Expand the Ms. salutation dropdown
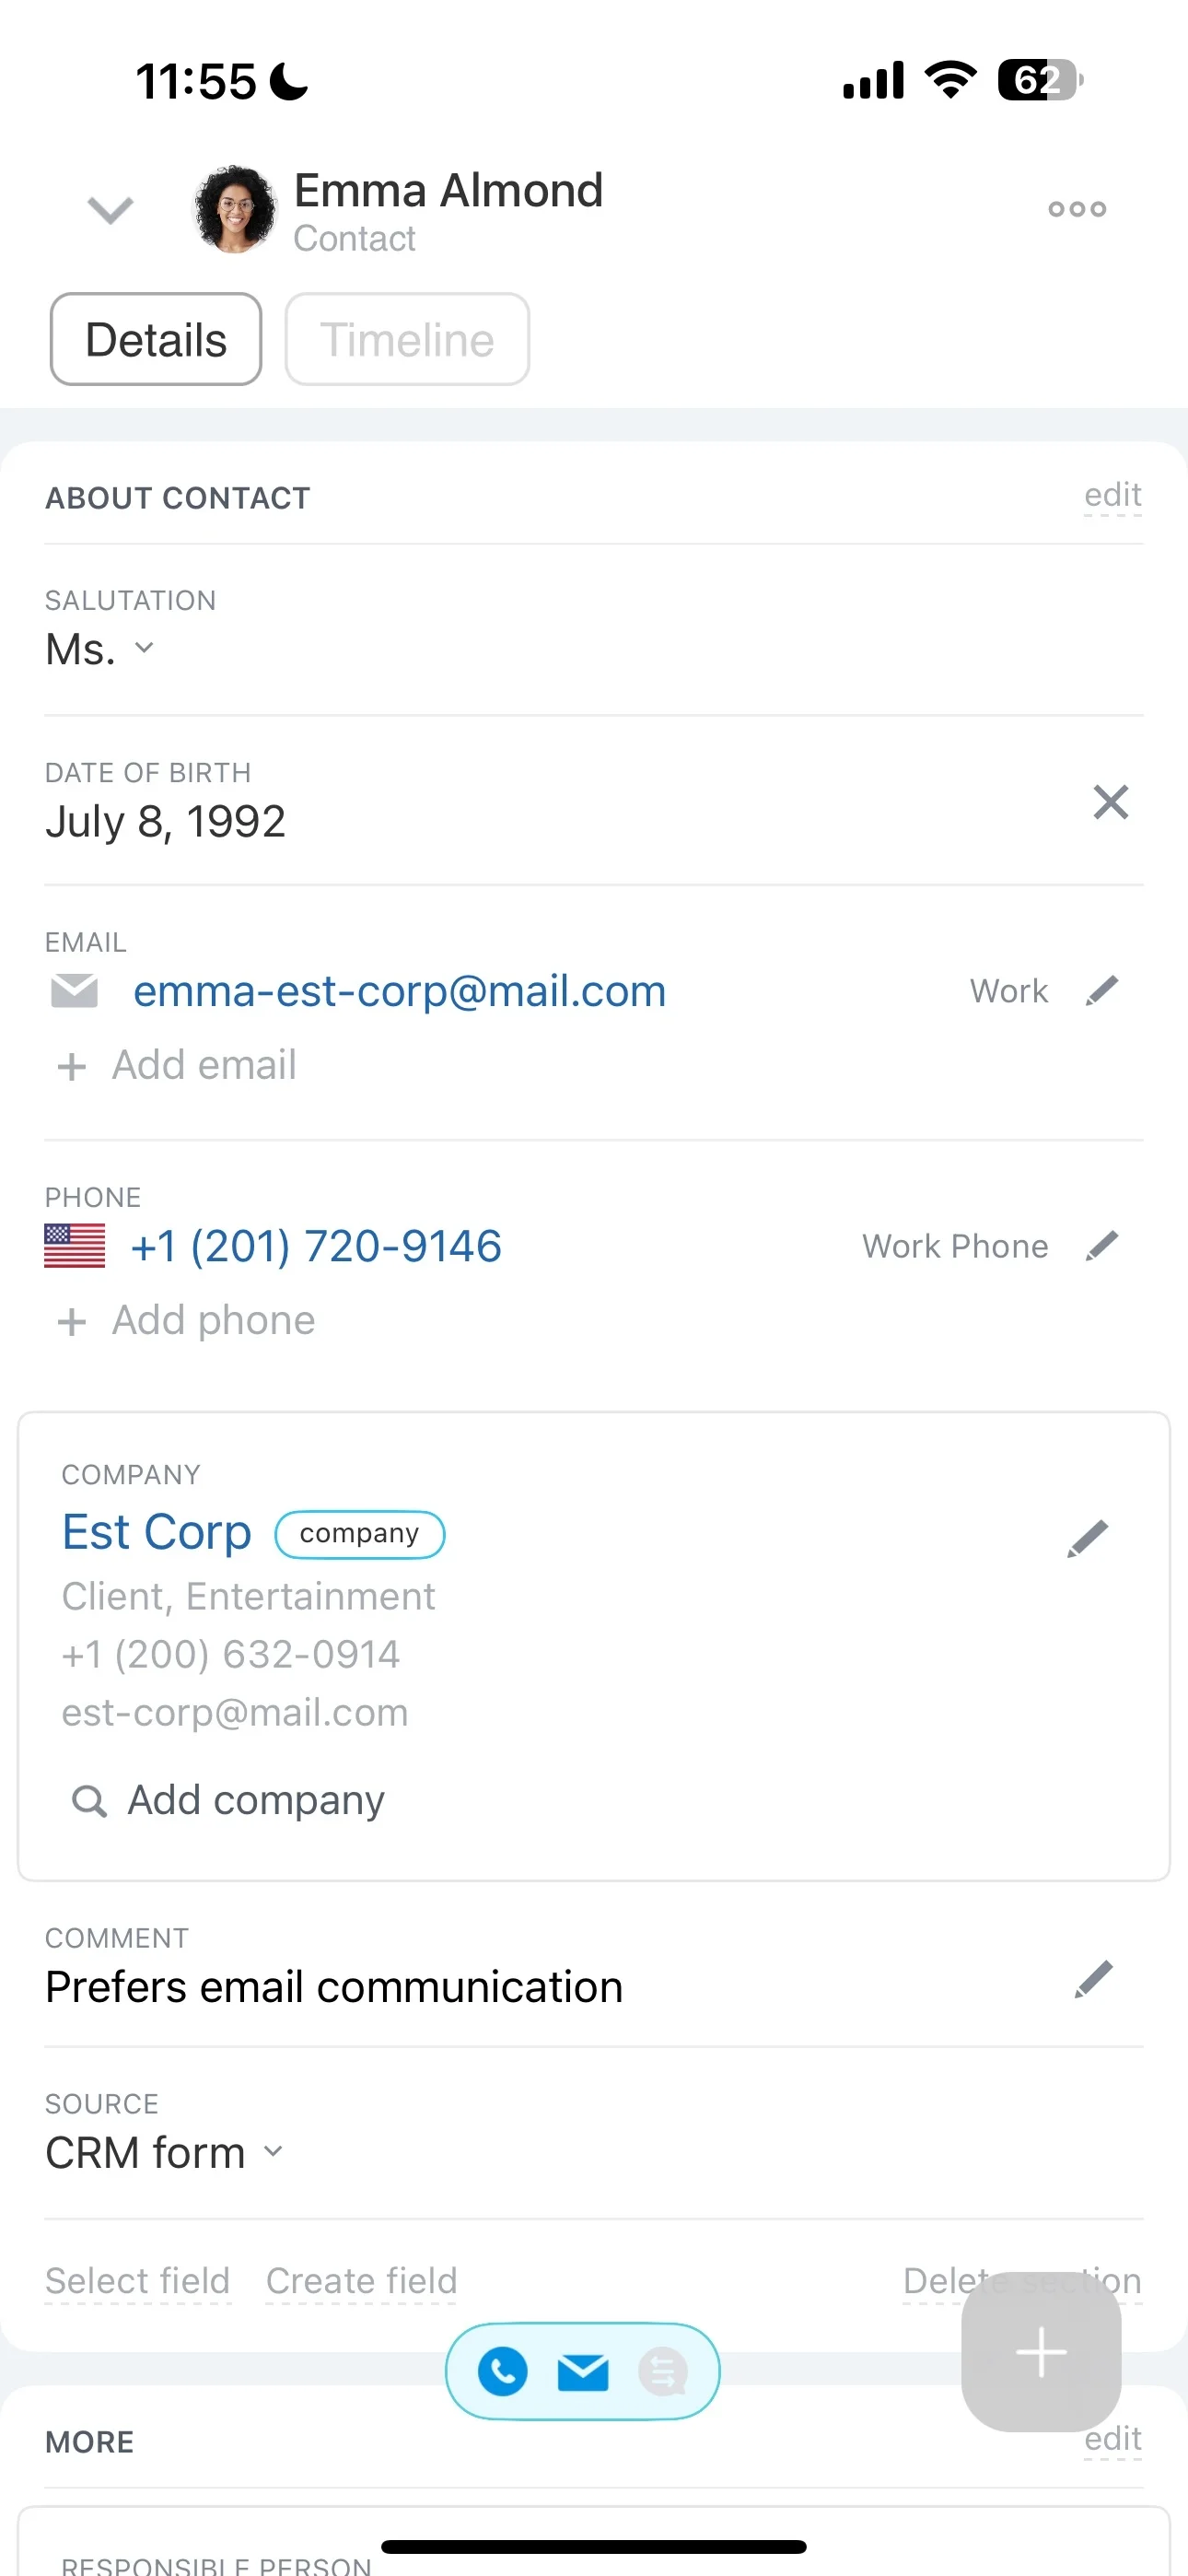Viewport: 1188px width, 2576px height. [x=100, y=649]
